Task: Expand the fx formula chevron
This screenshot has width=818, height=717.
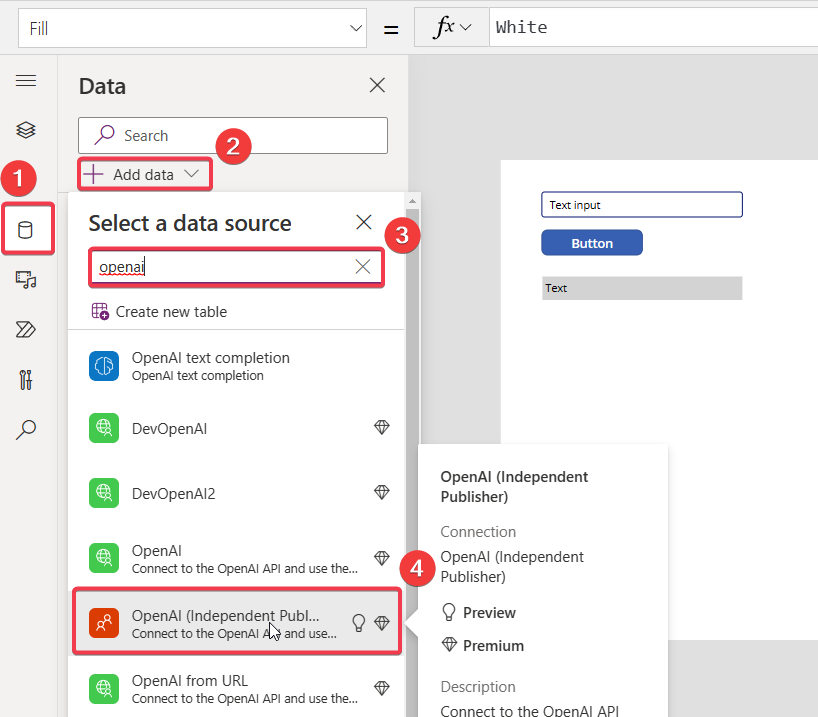Action: [465, 27]
